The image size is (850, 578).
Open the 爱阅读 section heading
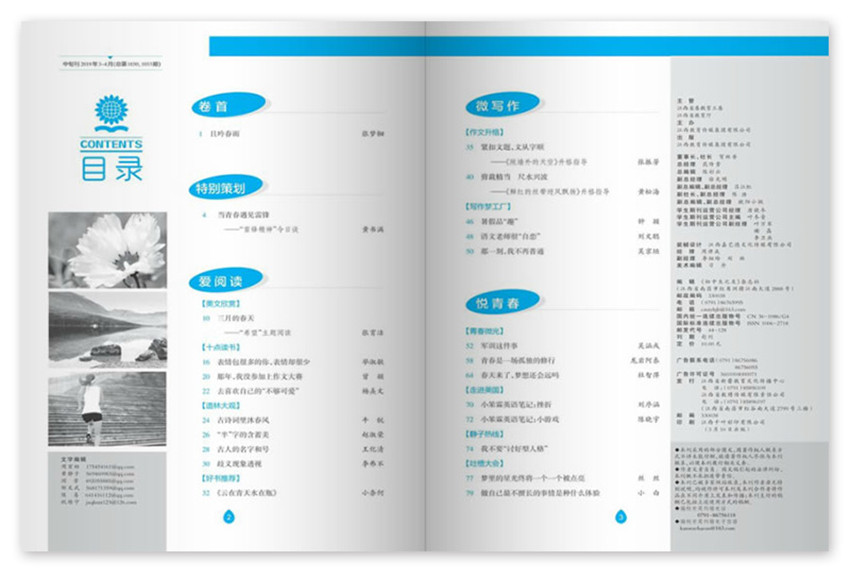tap(226, 279)
